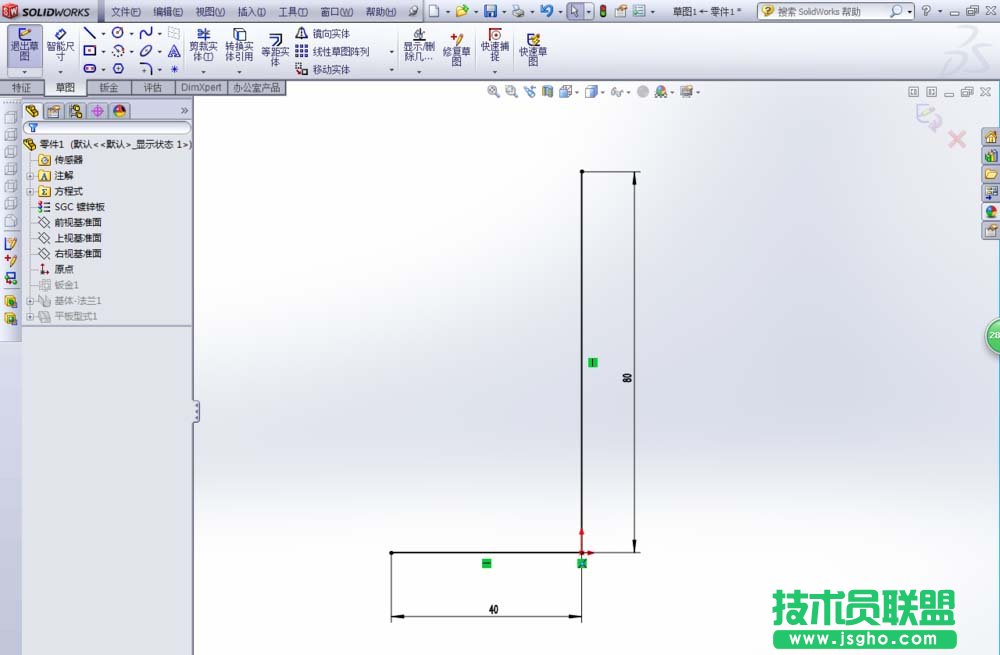1000x655 pixels.
Task: Expand the 平板型式1 tree node
Action: (30, 316)
